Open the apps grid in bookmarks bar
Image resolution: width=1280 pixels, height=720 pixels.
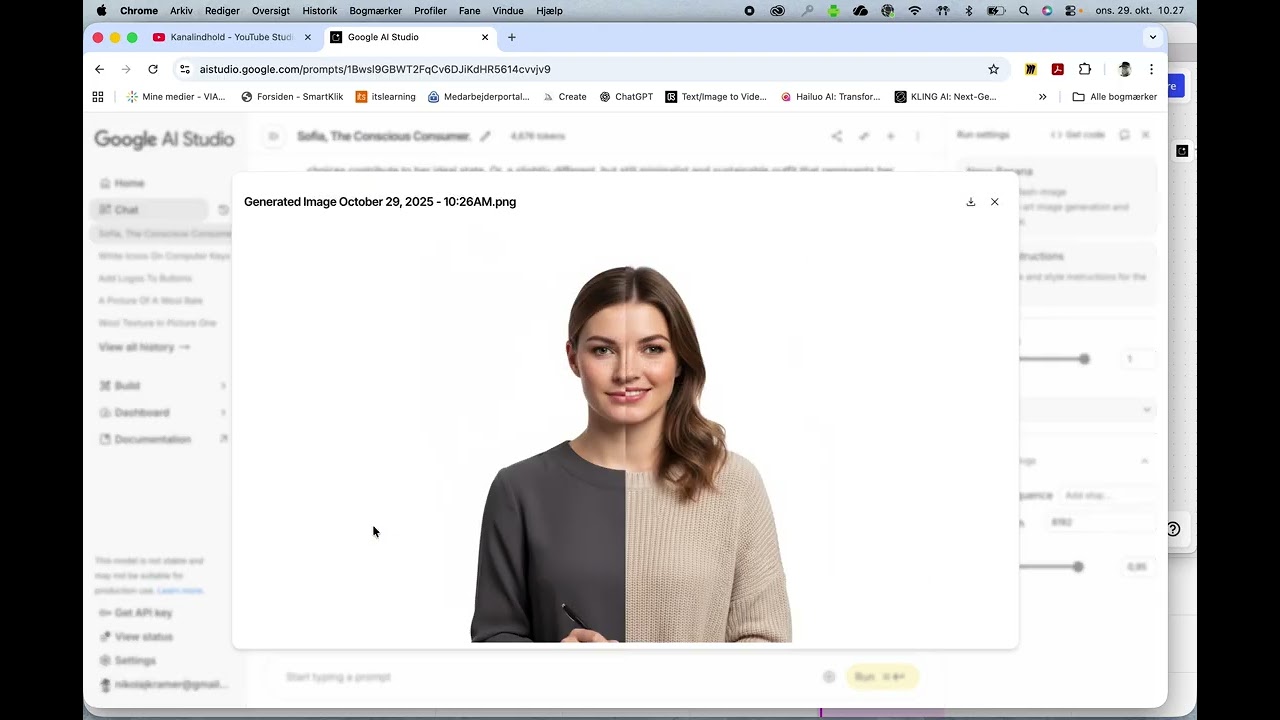pos(98,97)
